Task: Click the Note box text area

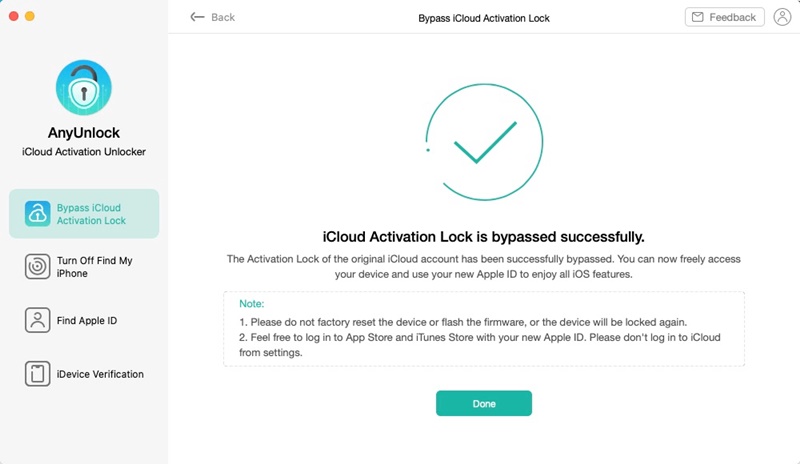Action: point(484,329)
